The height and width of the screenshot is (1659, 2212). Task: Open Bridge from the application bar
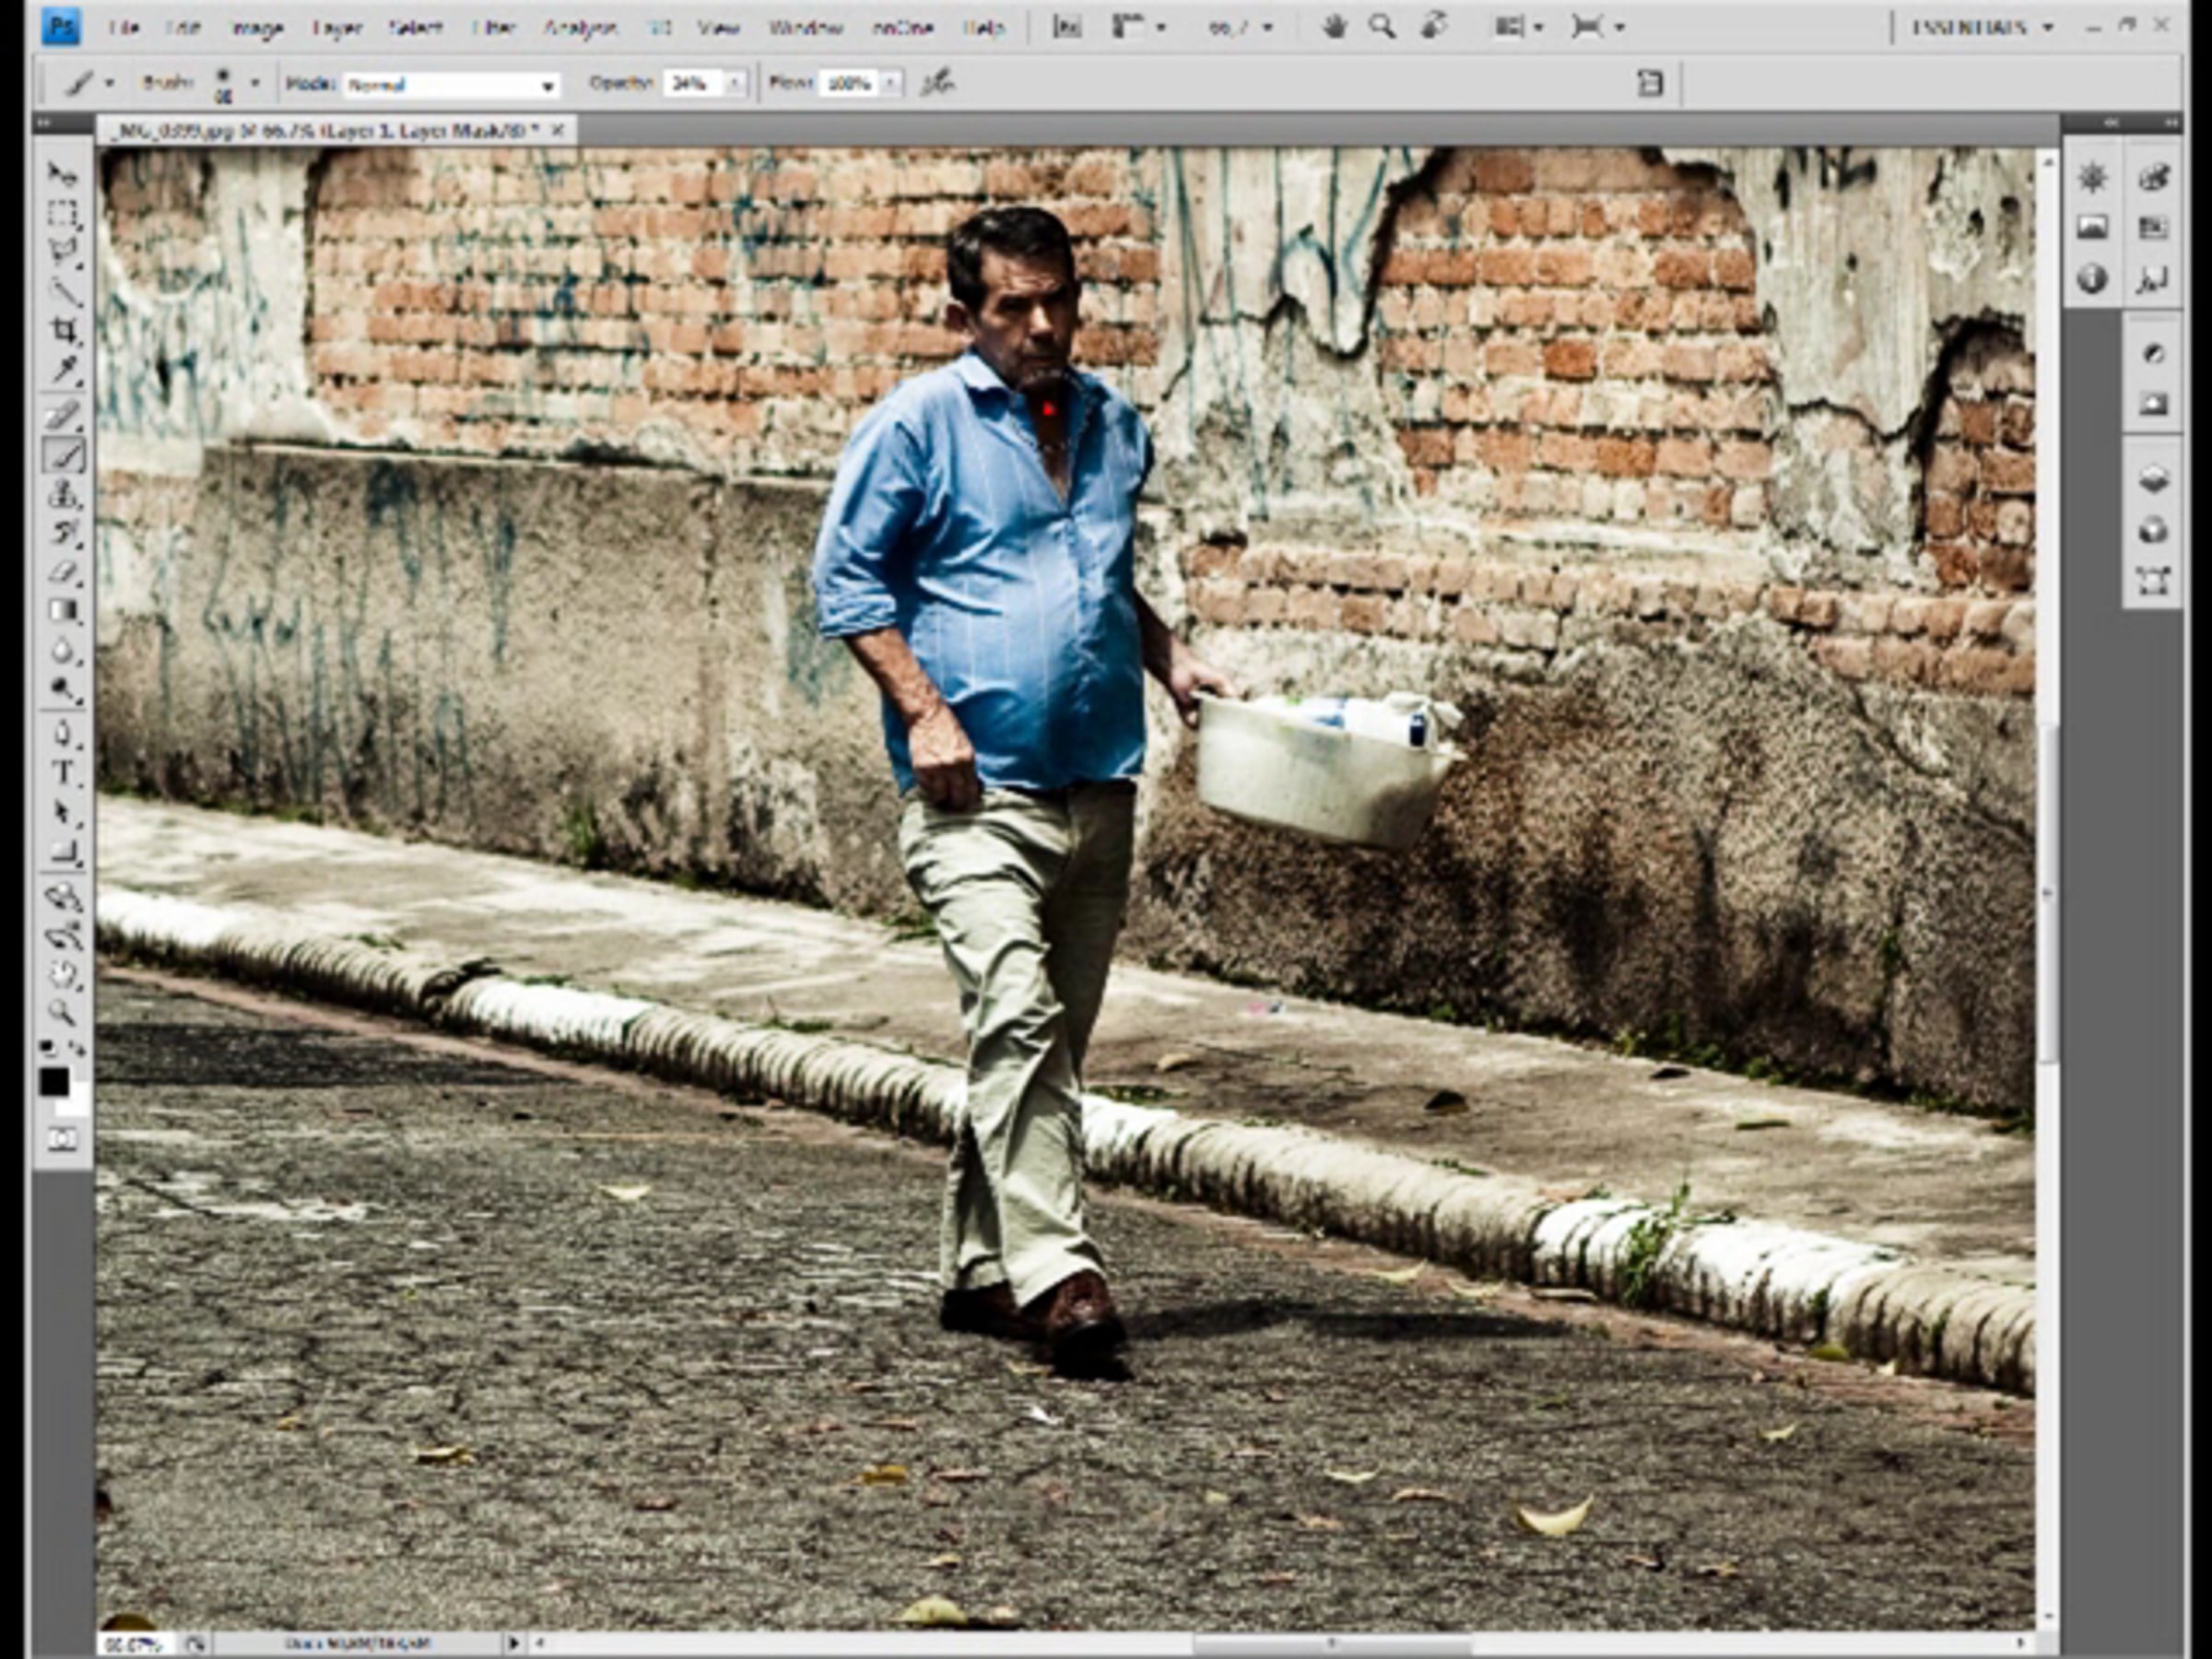tap(1067, 27)
